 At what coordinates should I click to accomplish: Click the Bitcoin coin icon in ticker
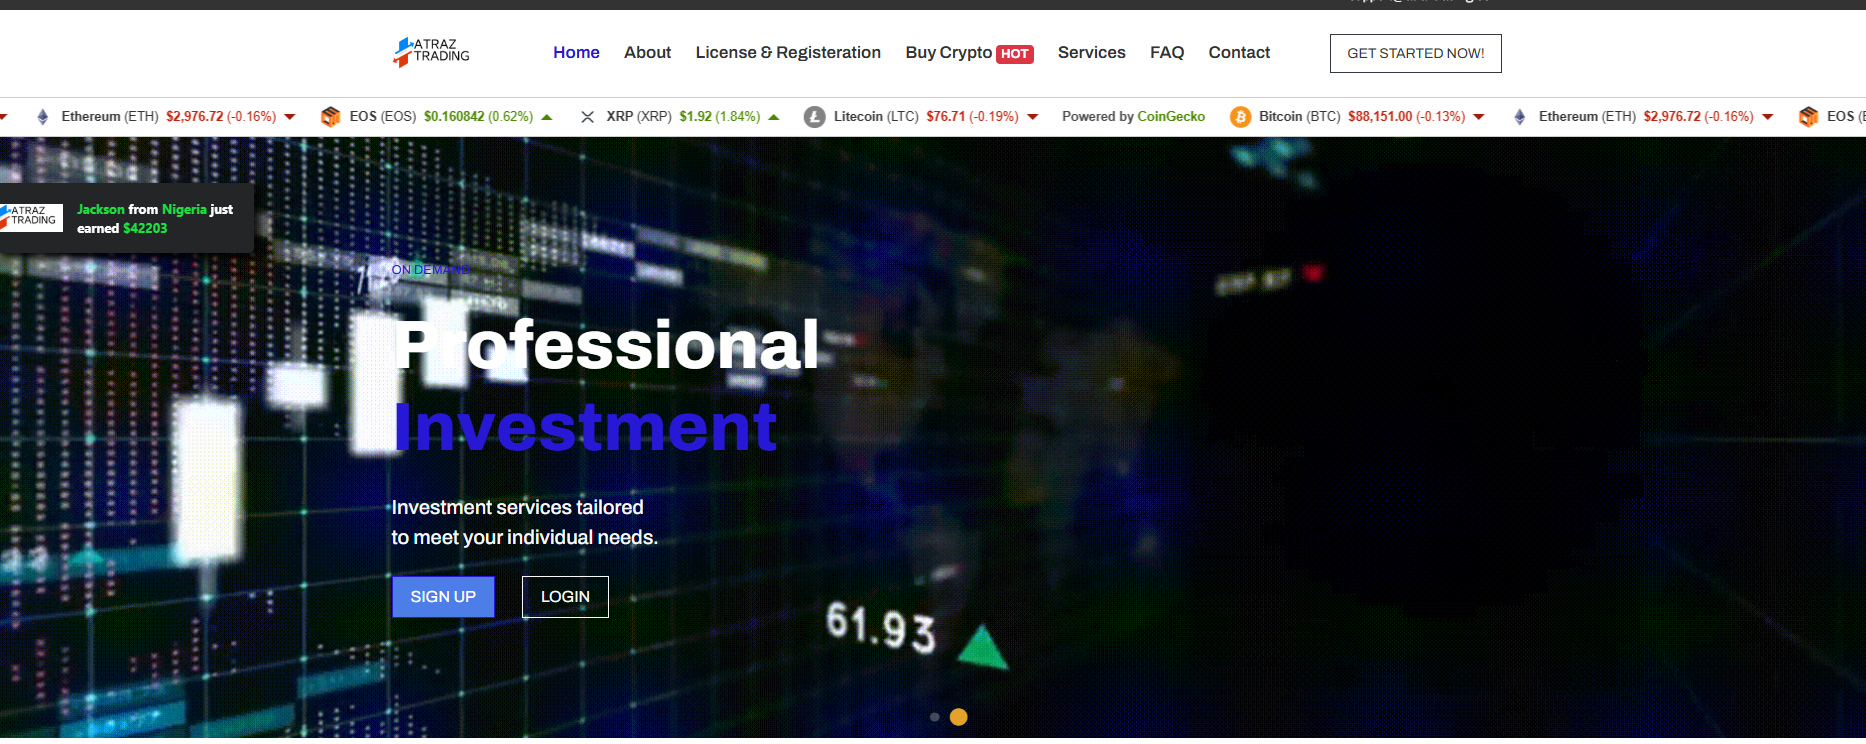pyautogui.click(x=1240, y=117)
